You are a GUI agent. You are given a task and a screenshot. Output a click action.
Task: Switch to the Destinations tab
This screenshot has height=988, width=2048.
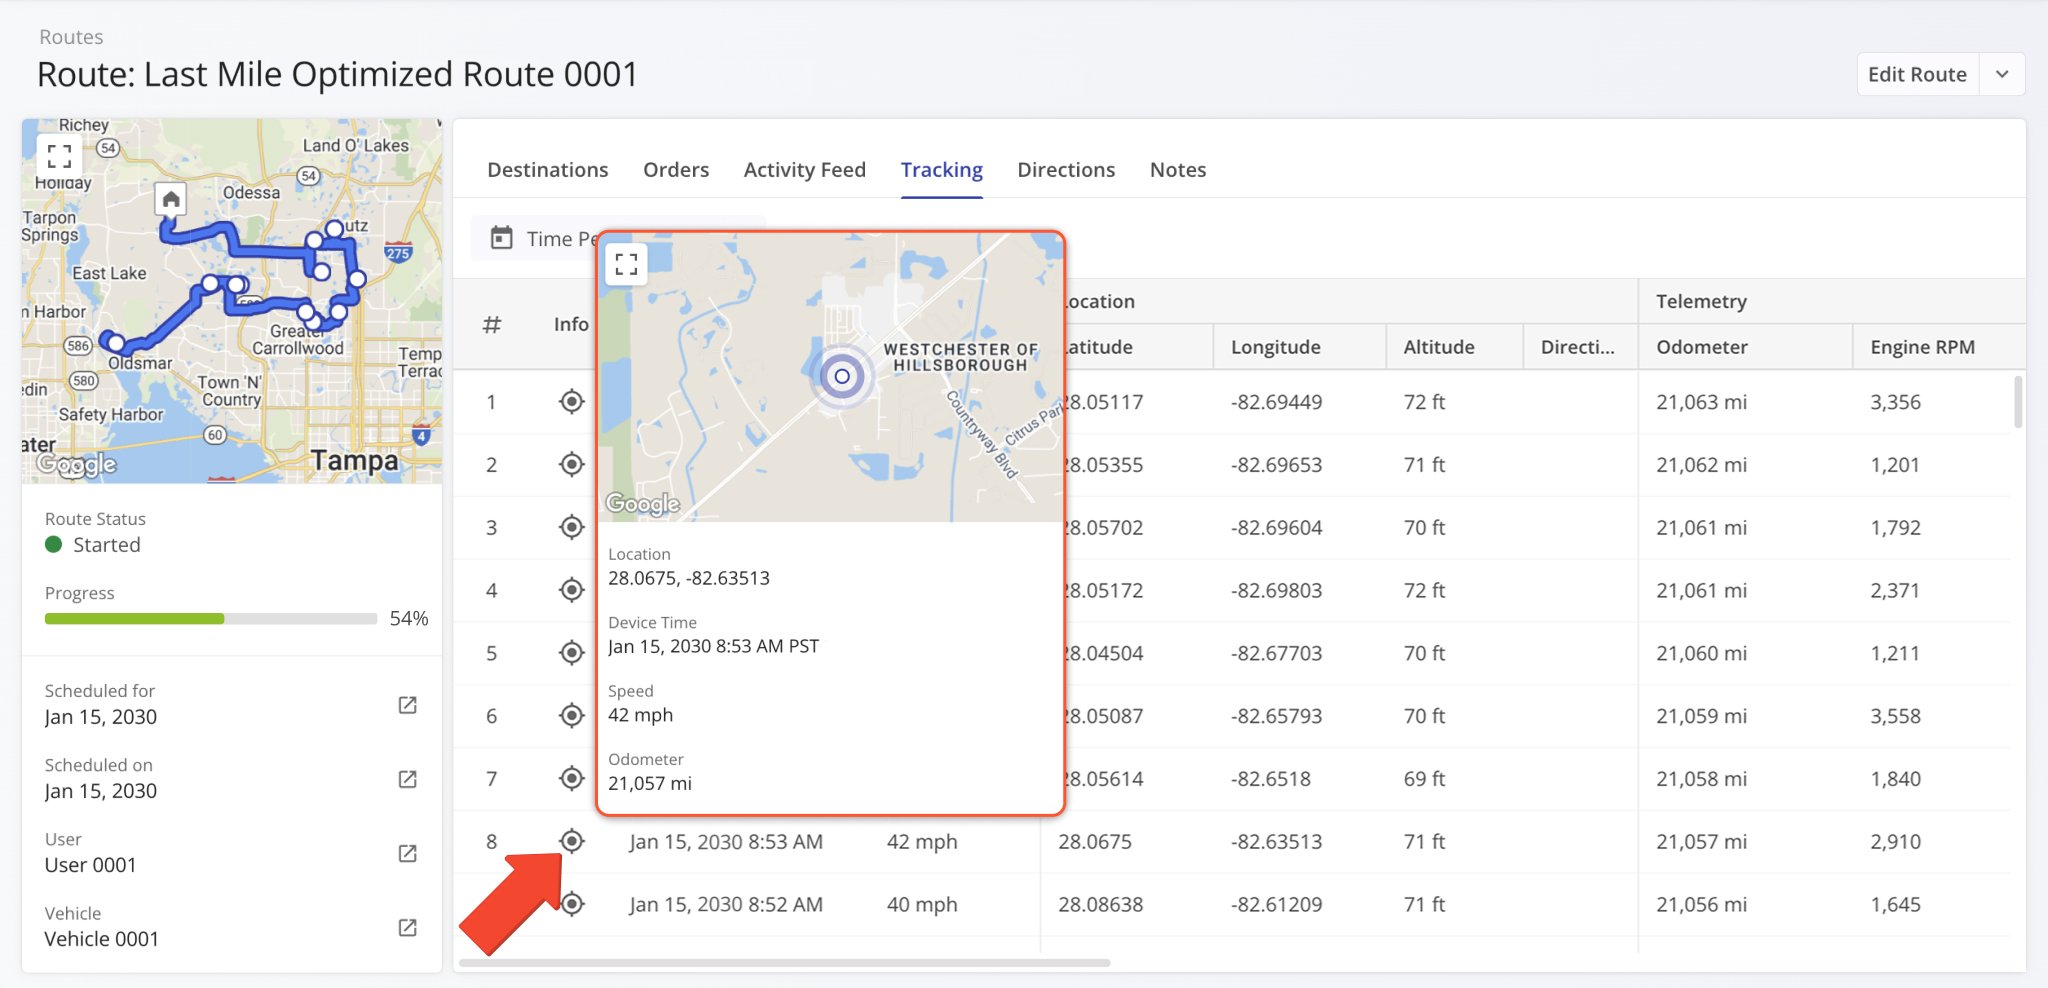point(547,170)
